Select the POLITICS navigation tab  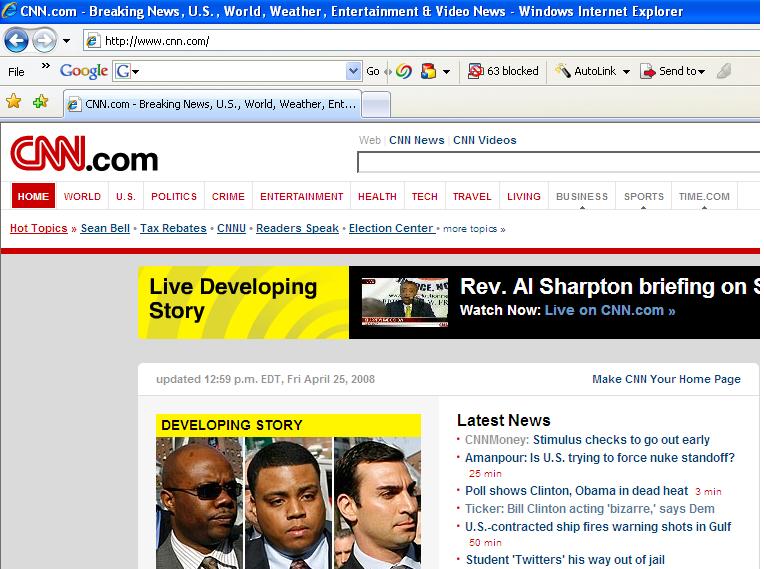coord(174,196)
